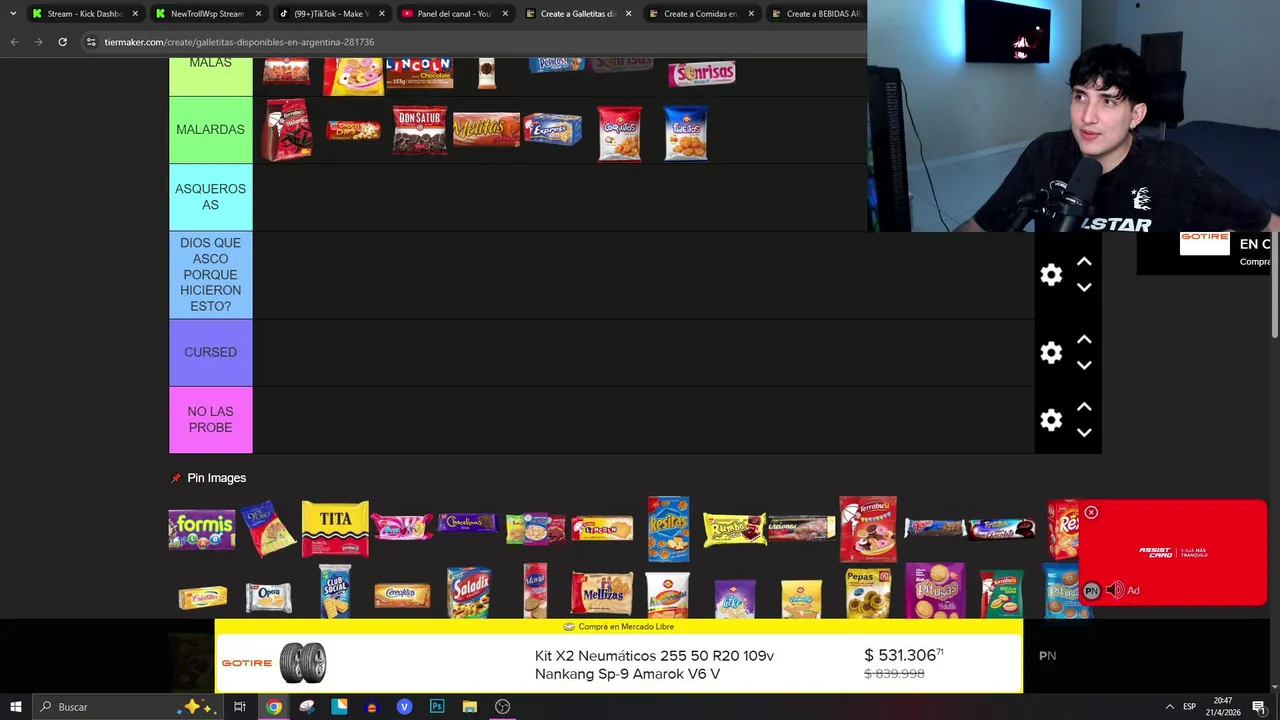Choose the Pepas cookie bag image
This screenshot has width=1280, height=720.
click(867, 593)
